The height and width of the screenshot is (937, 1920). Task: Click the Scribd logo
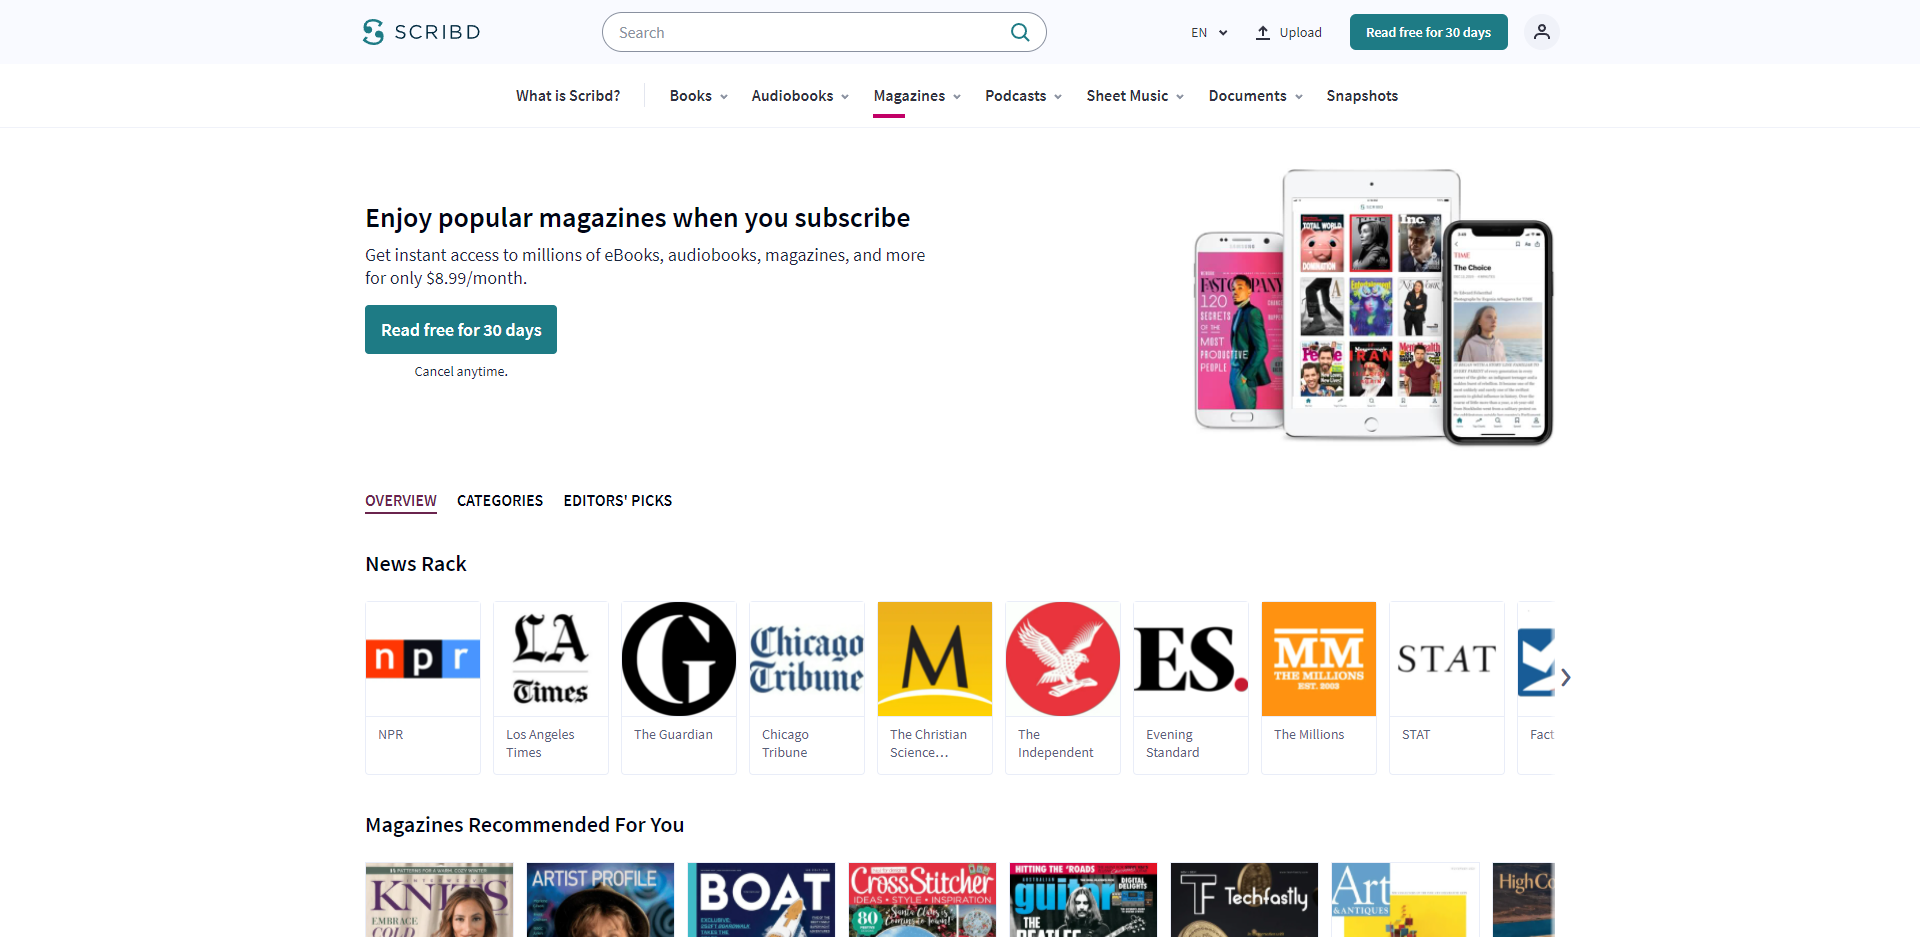coord(421,32)
